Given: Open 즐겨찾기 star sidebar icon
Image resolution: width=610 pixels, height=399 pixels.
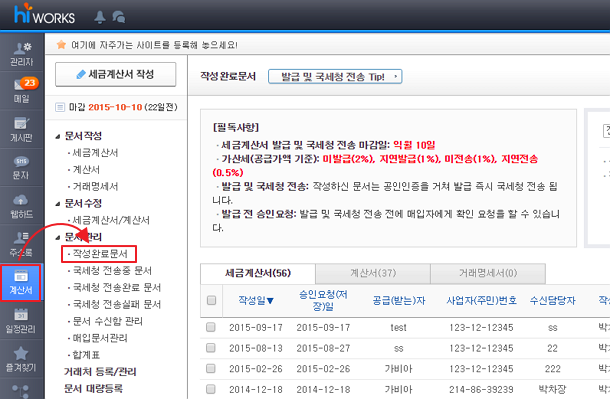Looking at the screenshot, I should click(x=22, y=359).
